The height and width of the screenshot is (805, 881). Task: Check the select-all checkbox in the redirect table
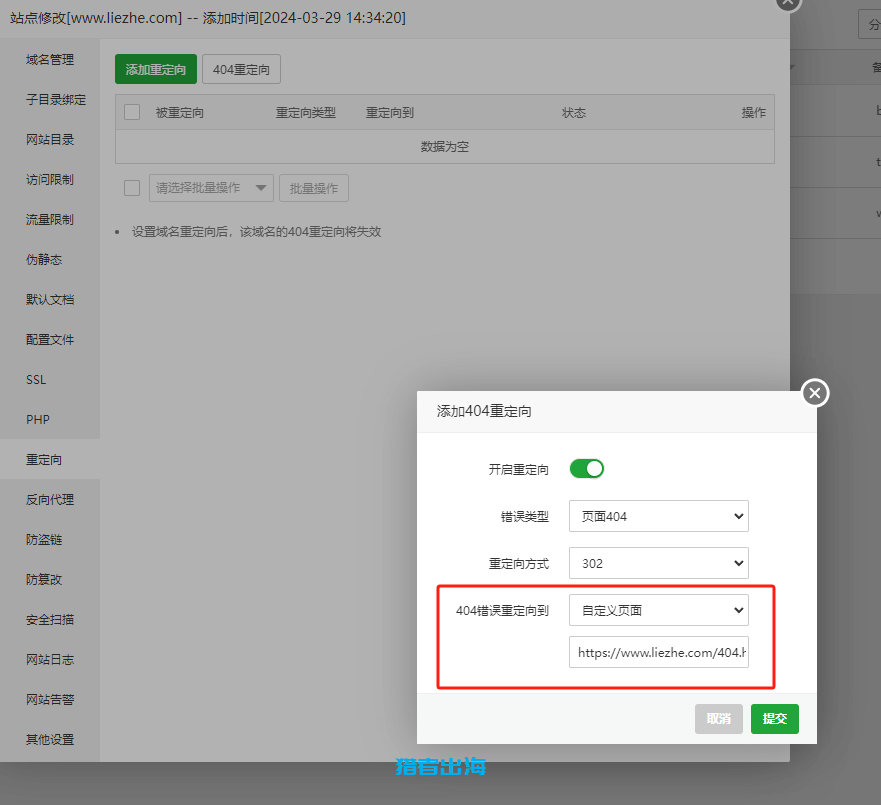click(x=131, y=112)
